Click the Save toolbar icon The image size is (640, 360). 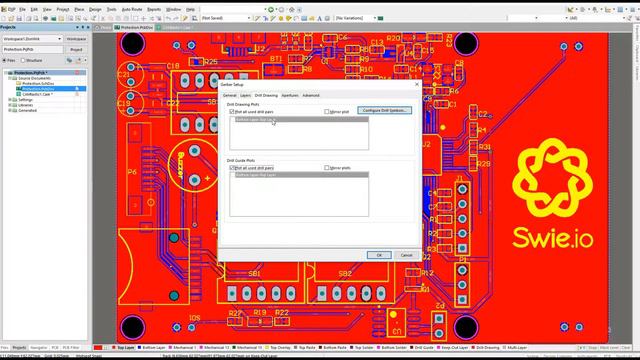pyautogui.click(x=19, y=18)
